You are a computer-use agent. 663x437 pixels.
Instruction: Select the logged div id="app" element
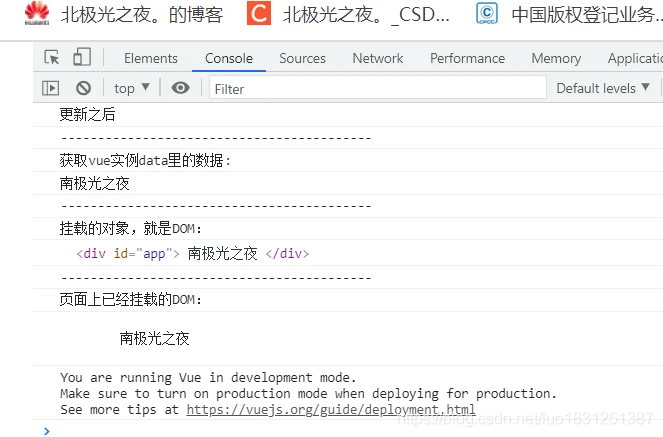pos(193,253)
